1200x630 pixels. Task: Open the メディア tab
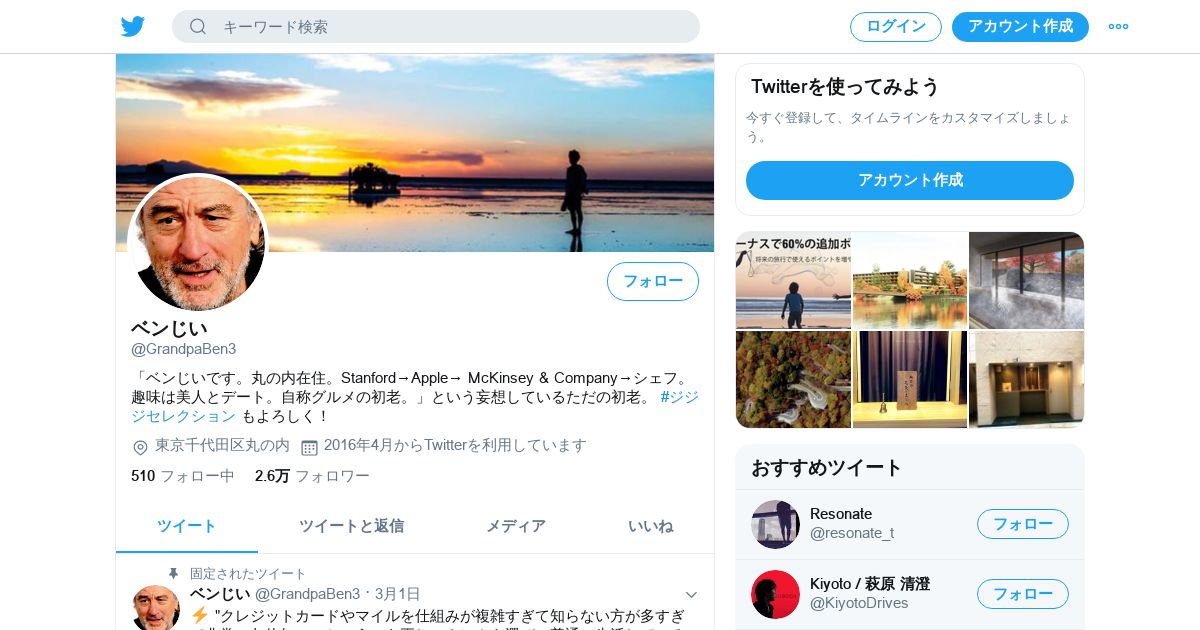coord(516,526)
